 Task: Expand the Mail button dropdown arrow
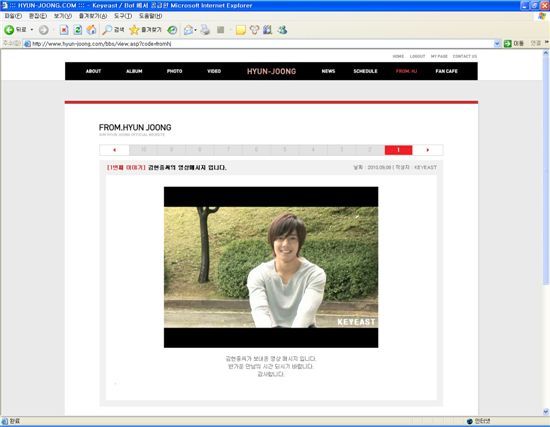(195, 30)
